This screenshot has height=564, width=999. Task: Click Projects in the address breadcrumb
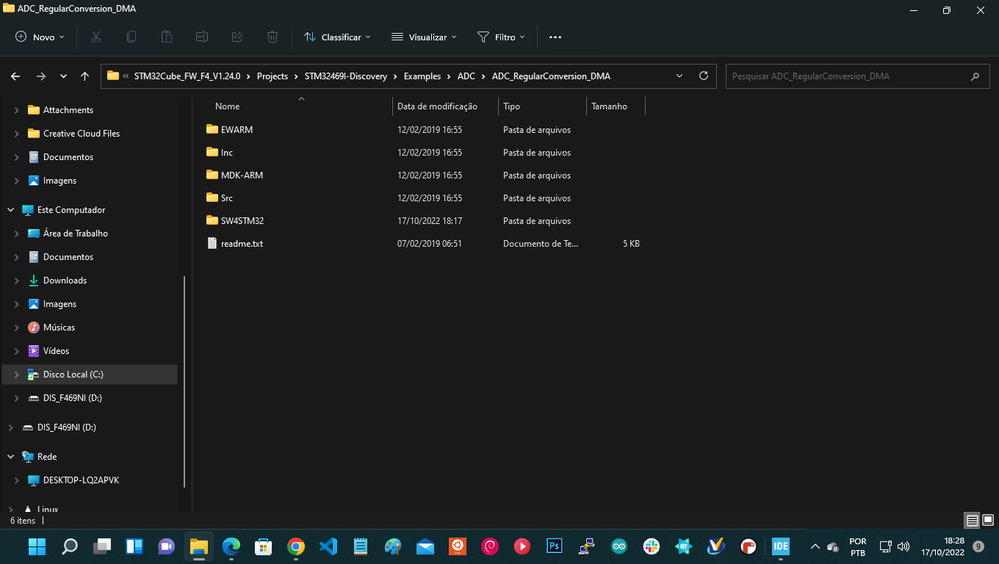click(272, 76)
